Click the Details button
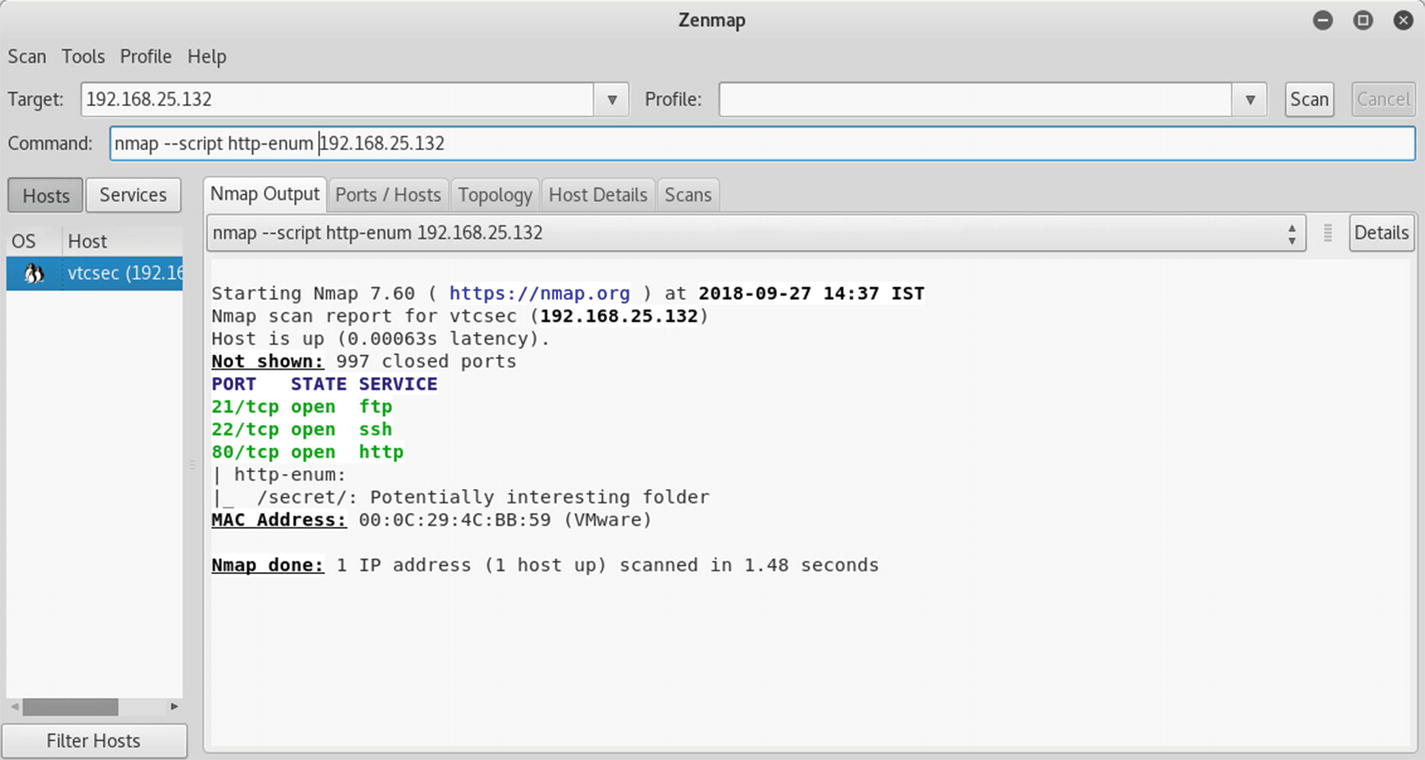The image size is (1425, 760). 1381,233
